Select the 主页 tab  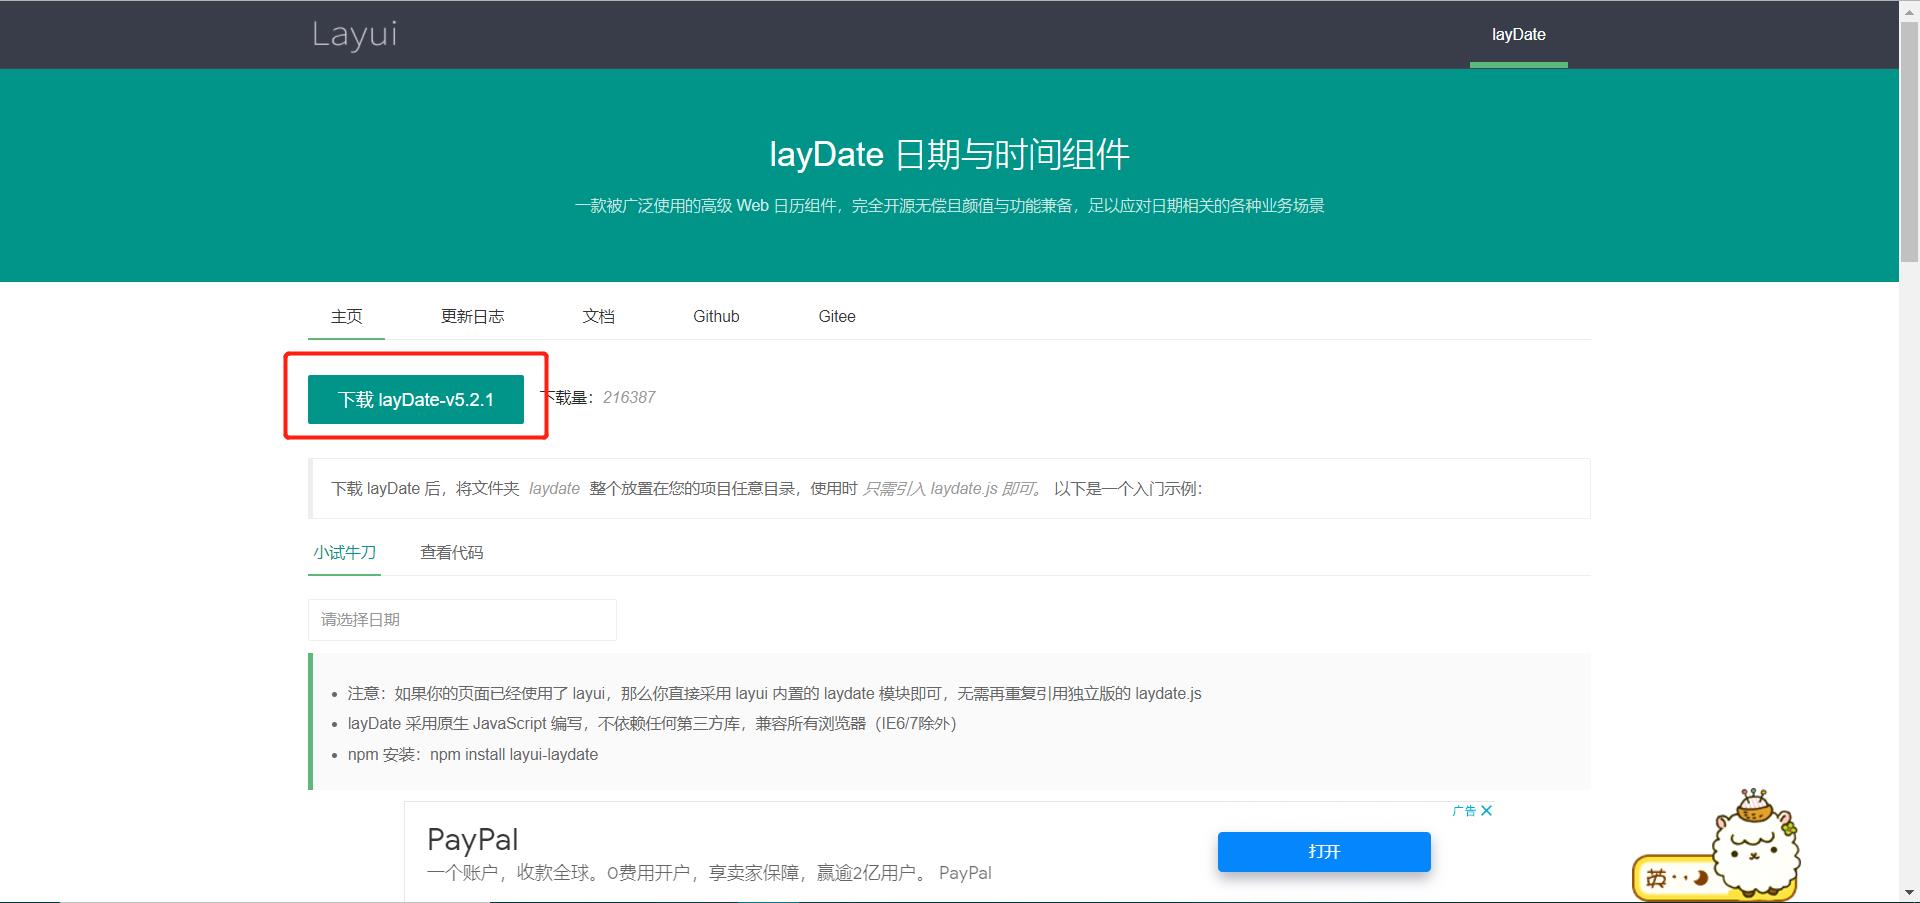(346, 316)
